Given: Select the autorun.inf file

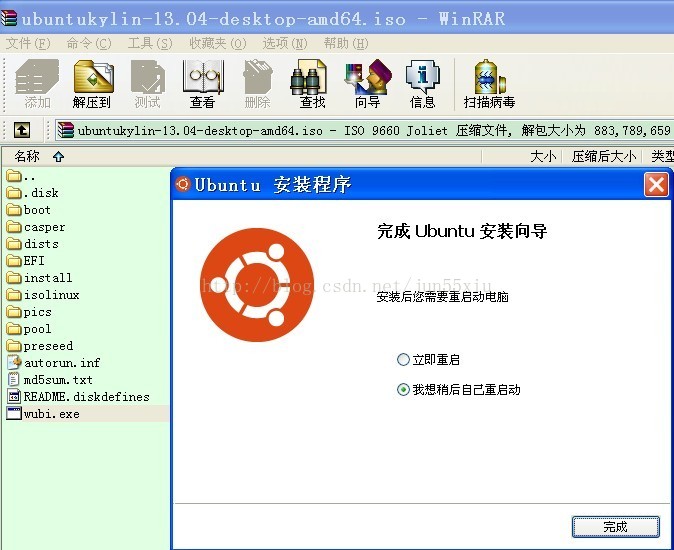Looking at the screenshot, I should pos(54,363).
